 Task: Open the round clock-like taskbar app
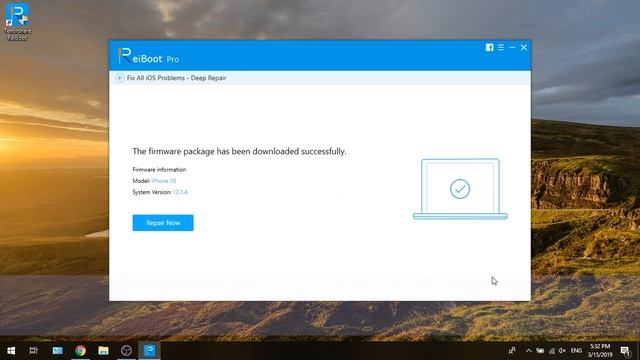(x=126, y=351)
